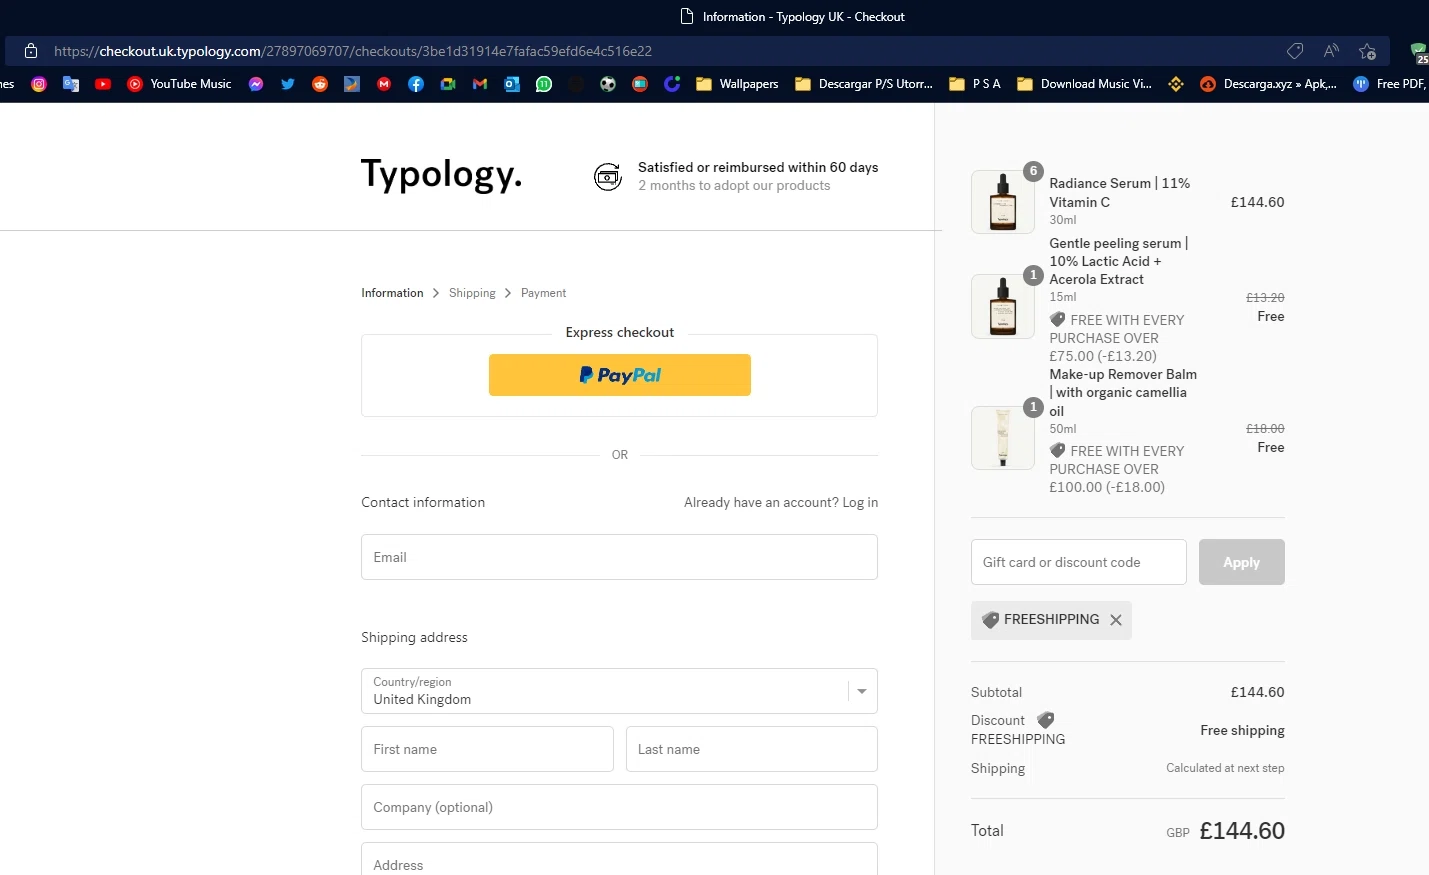The width and height of the screenshot is (1429, 875).
Task: Go to the Payment breadcrumb step
Action: click(x=543, y=293)
